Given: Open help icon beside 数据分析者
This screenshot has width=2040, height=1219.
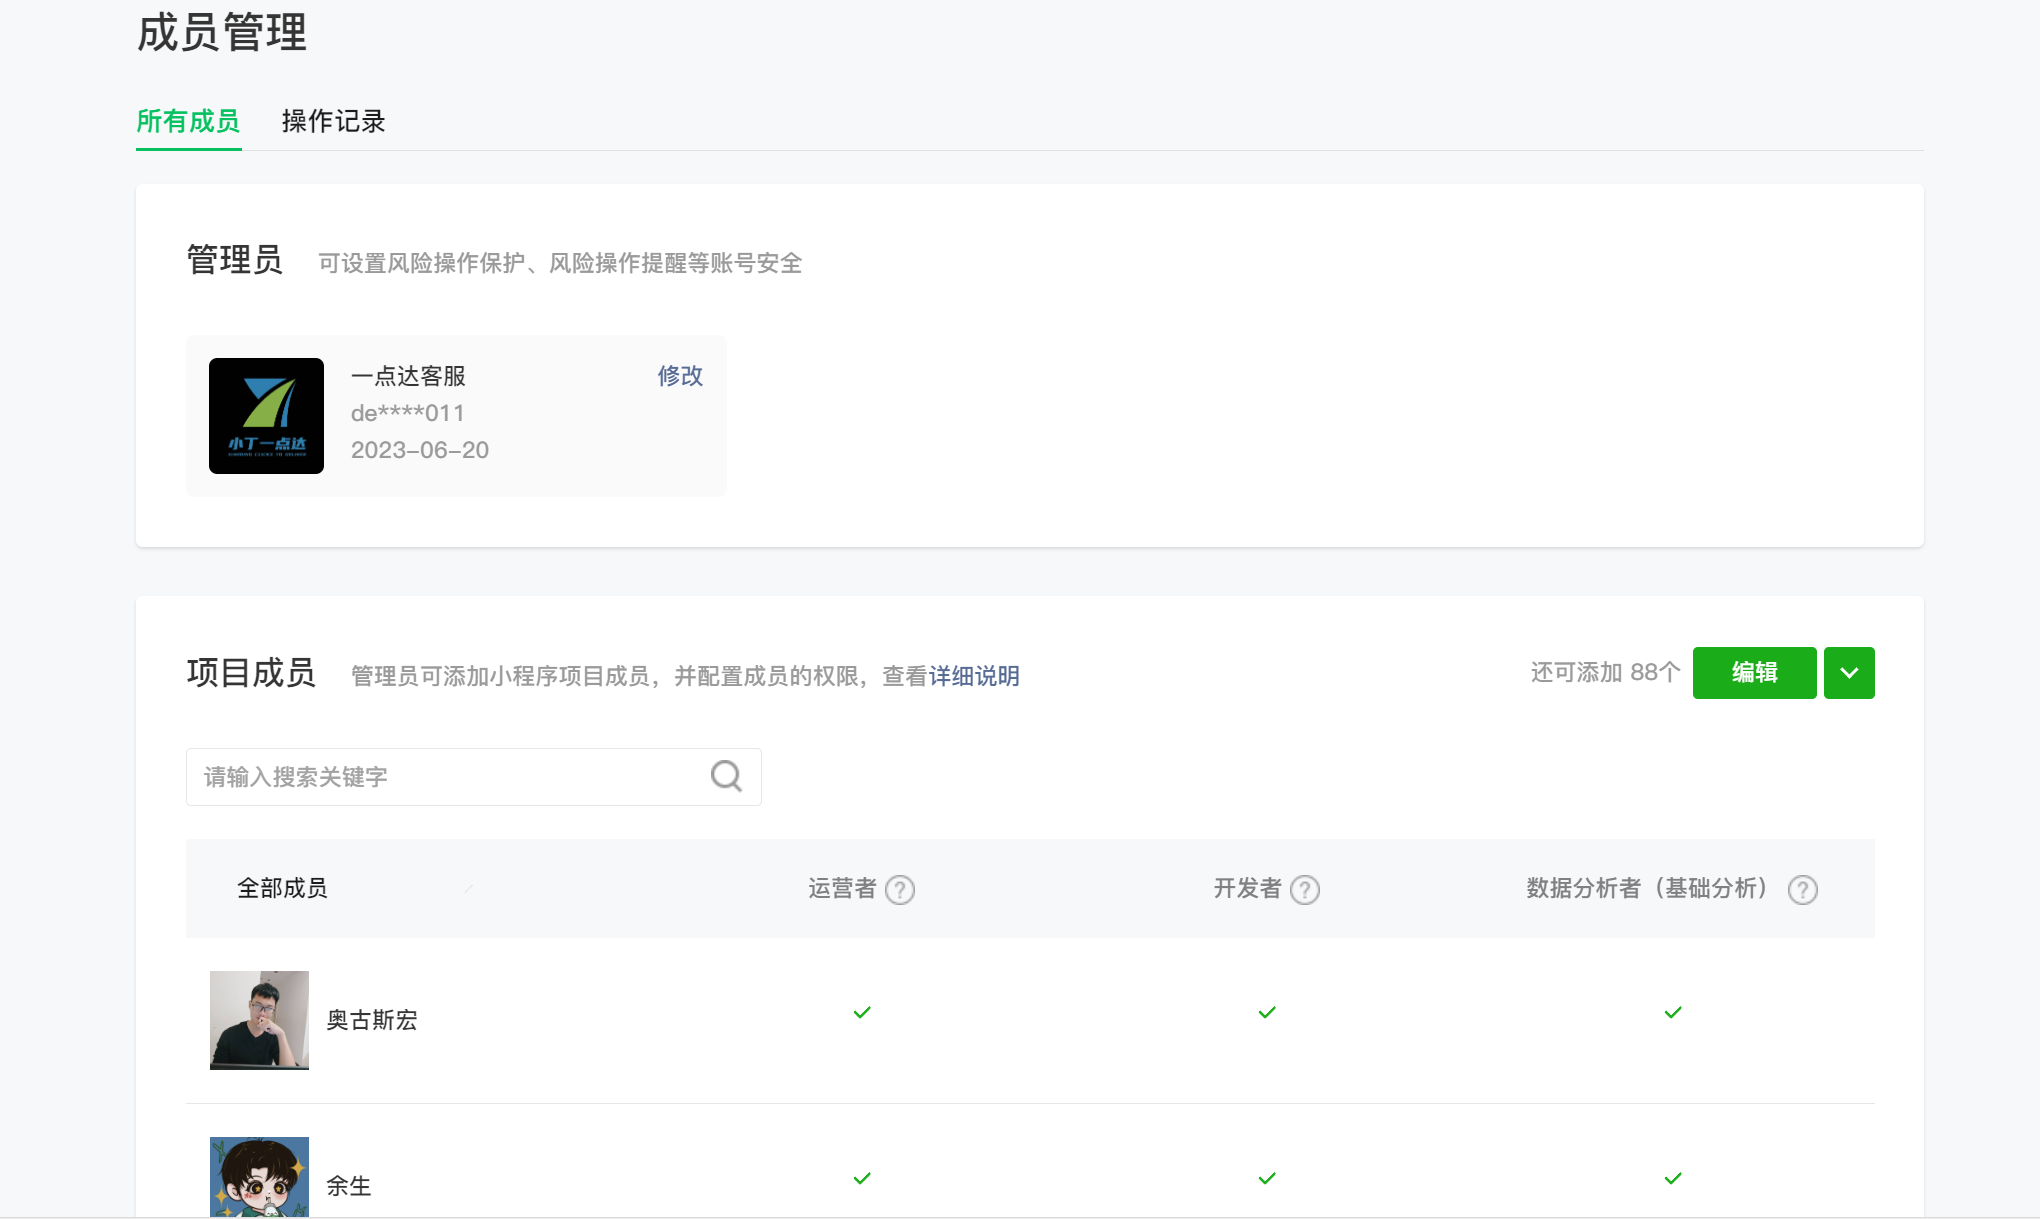Looking at the screenshot, I should coord(1802,890).
